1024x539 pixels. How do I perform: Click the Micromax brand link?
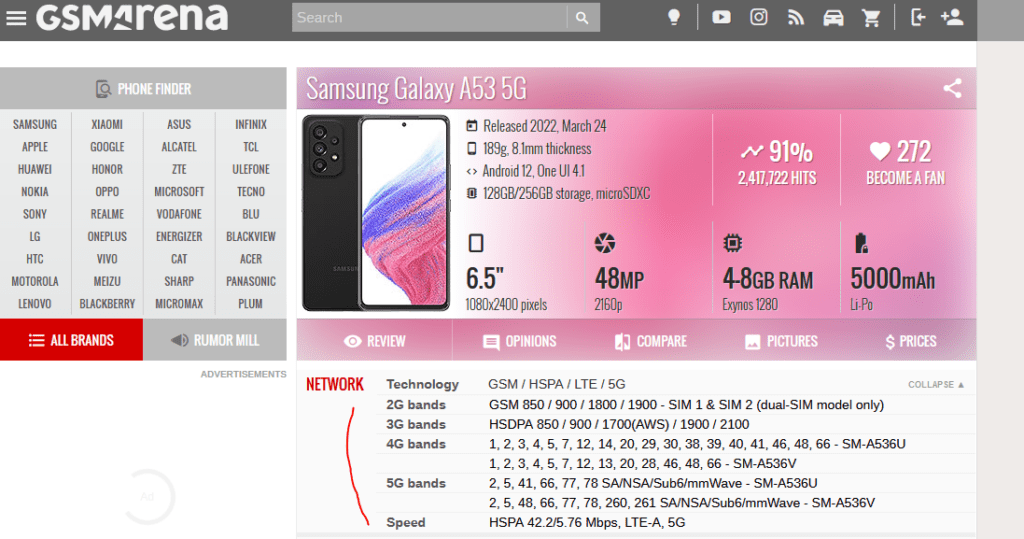tap(179, 304)
